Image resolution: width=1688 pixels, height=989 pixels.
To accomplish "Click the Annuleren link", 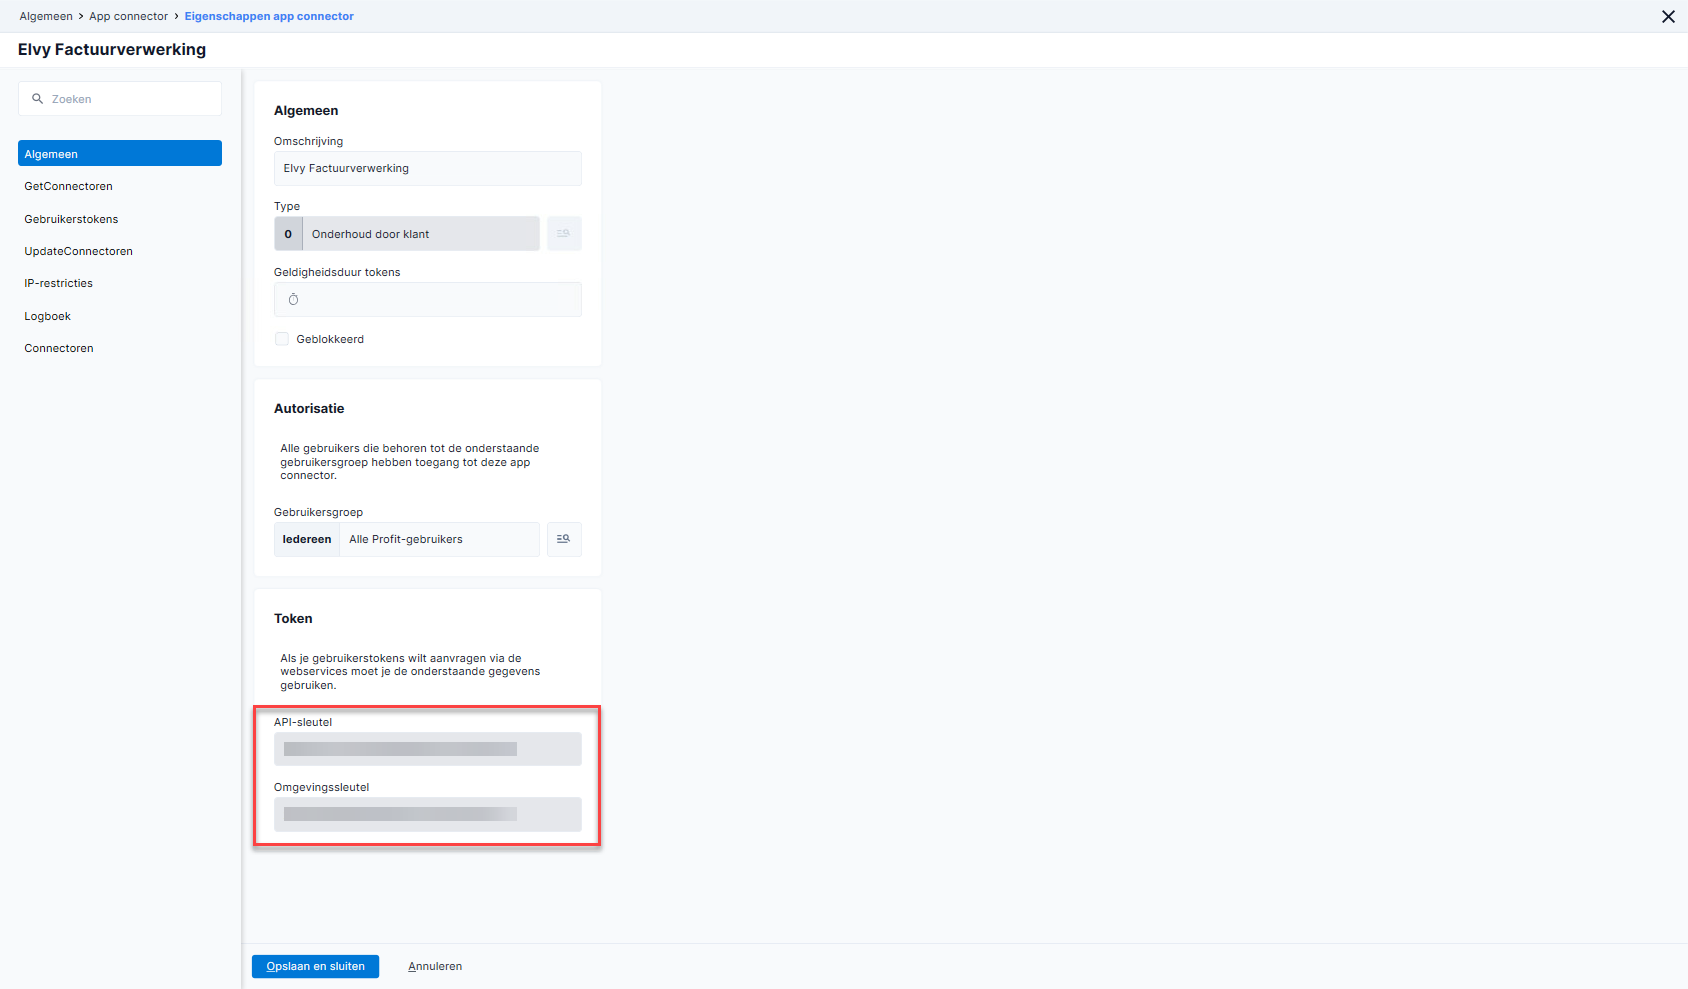I will (x=435, y=966).
